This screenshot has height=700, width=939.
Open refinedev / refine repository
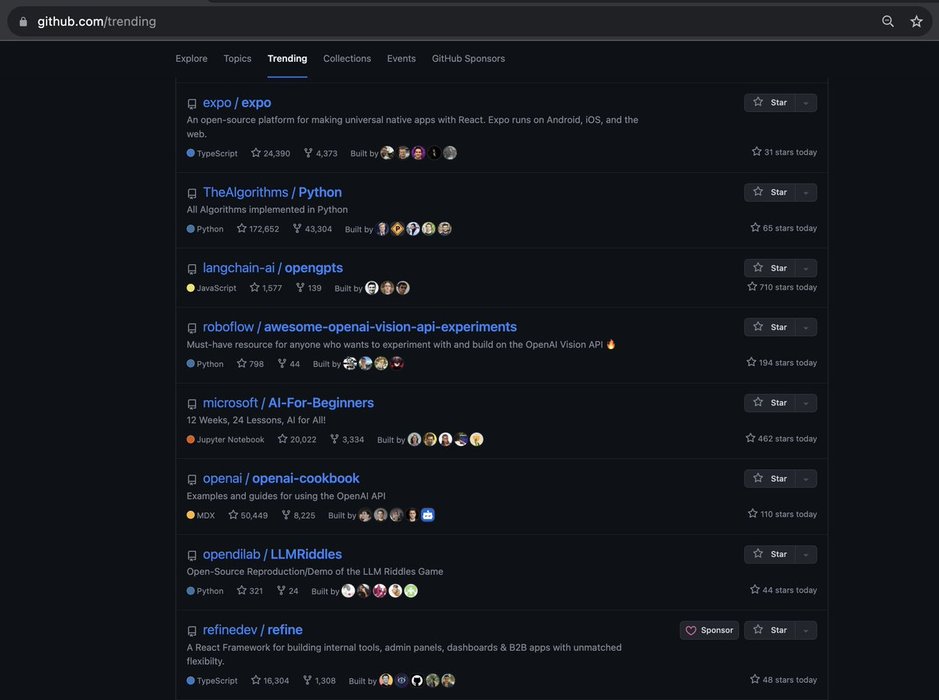(x=253, y=630)
